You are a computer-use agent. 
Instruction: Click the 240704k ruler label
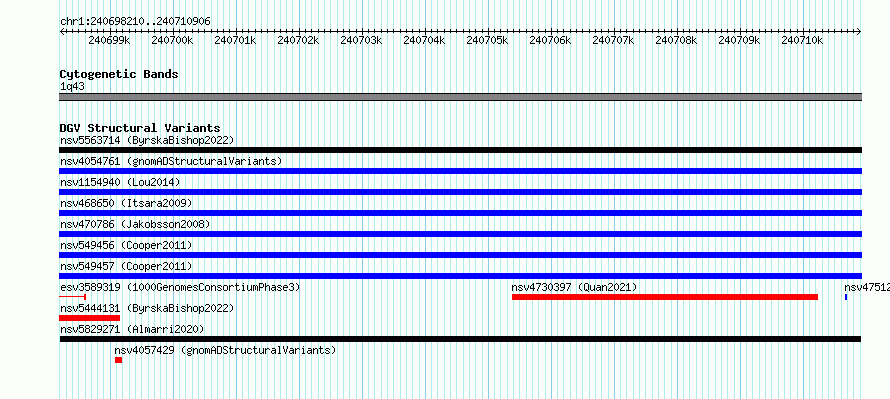click(424, 40)
